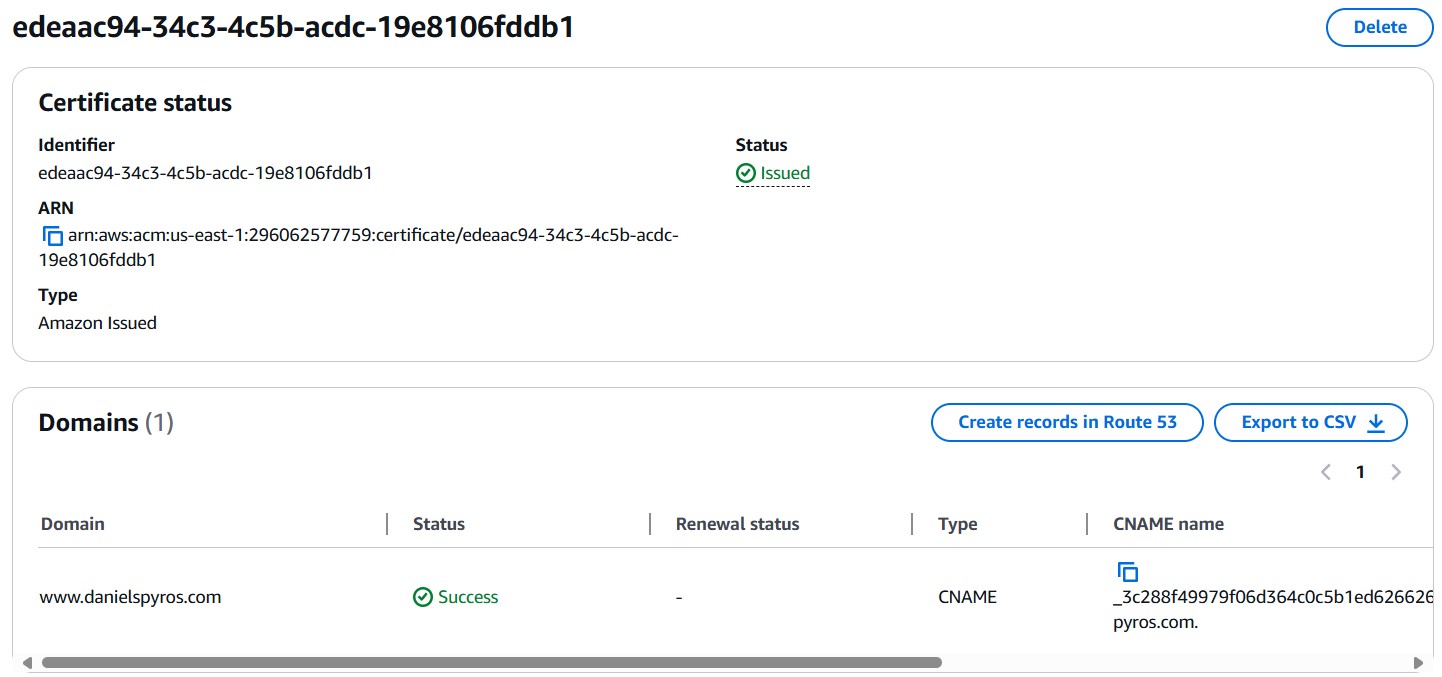Click the Type column header
Viewport: 1442px width, 677px height.
click(x=957, y=524)
